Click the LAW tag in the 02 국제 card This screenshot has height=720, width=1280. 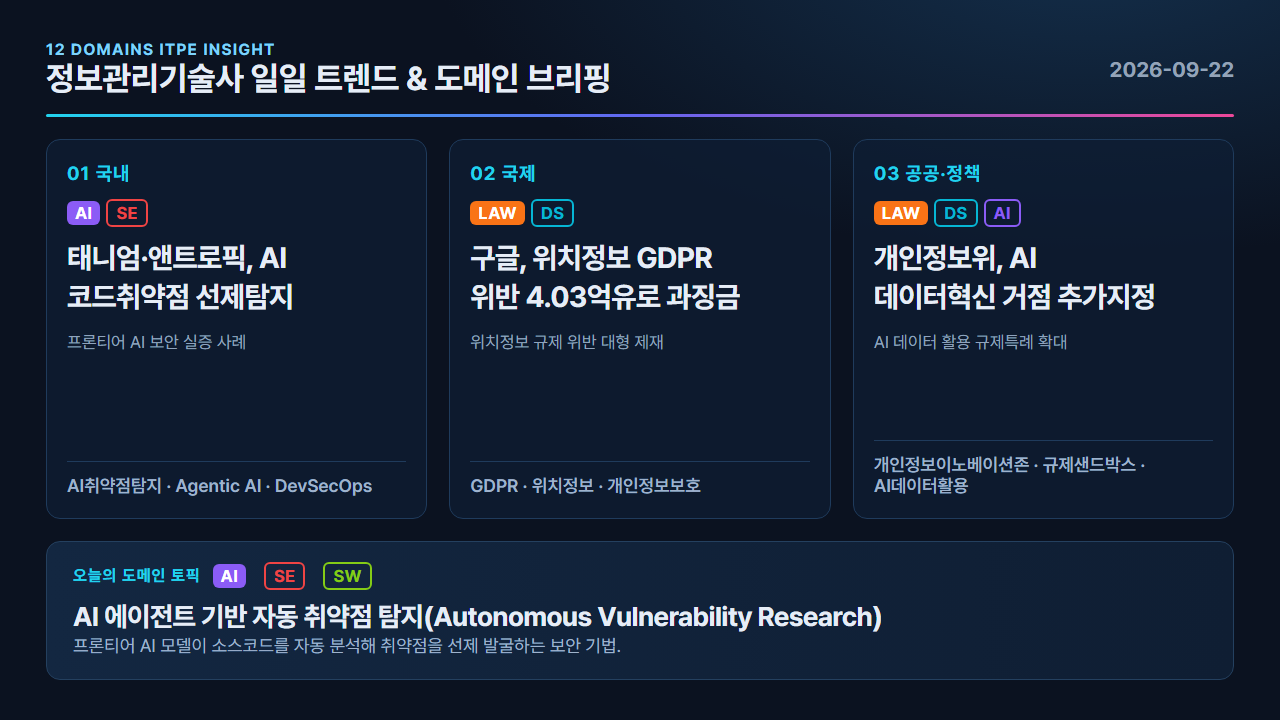tap(497, 213)
